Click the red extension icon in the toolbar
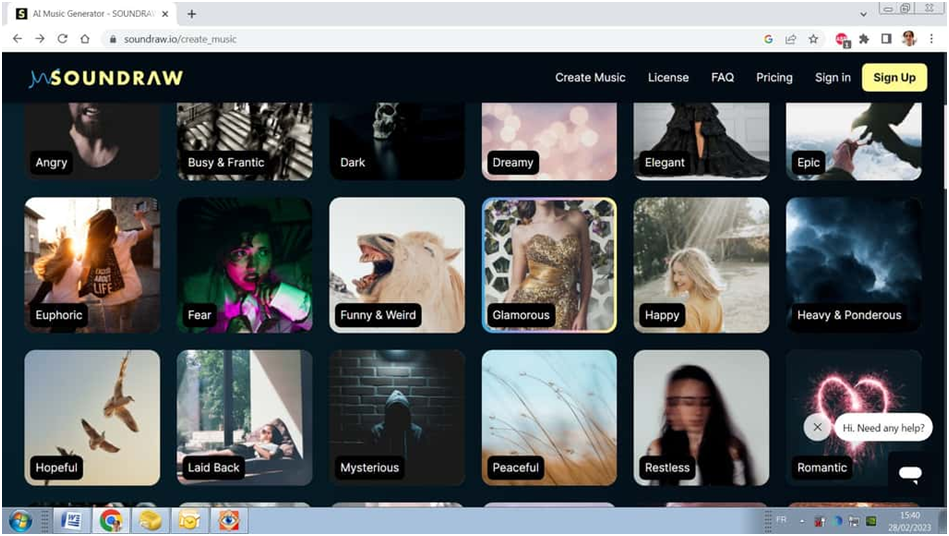This screenshot has height=536, width=949. 842,40
